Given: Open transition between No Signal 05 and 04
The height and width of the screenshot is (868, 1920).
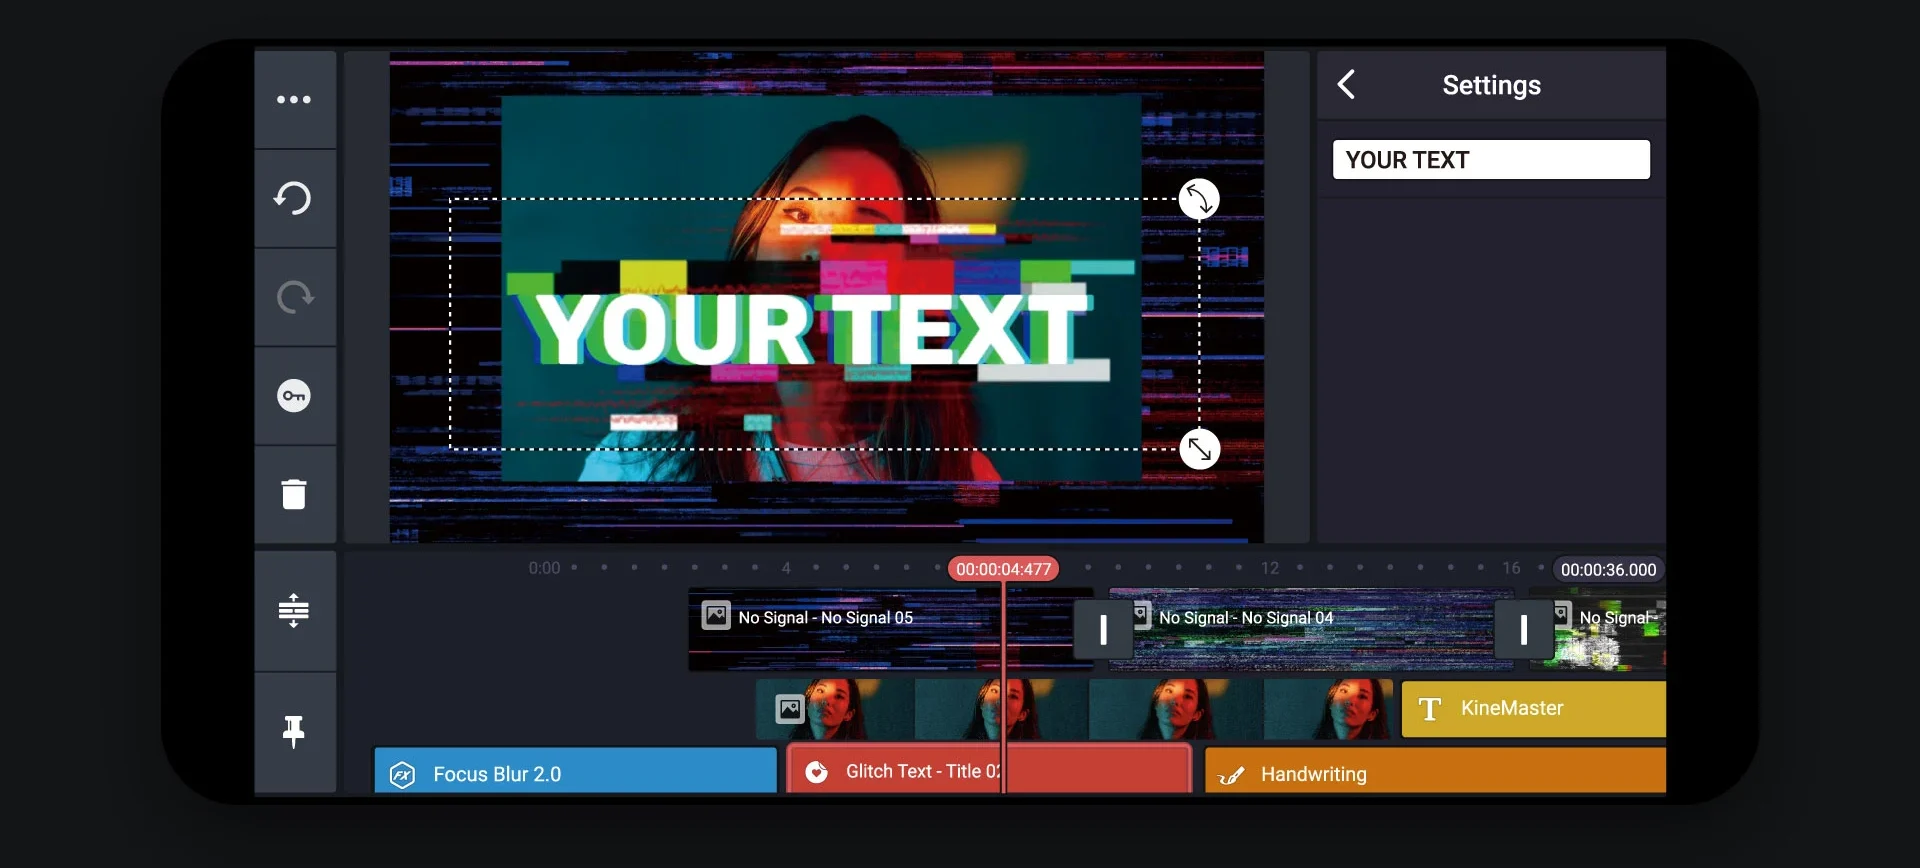Looking at the screenshot, I should click(x=1103, y=630).
